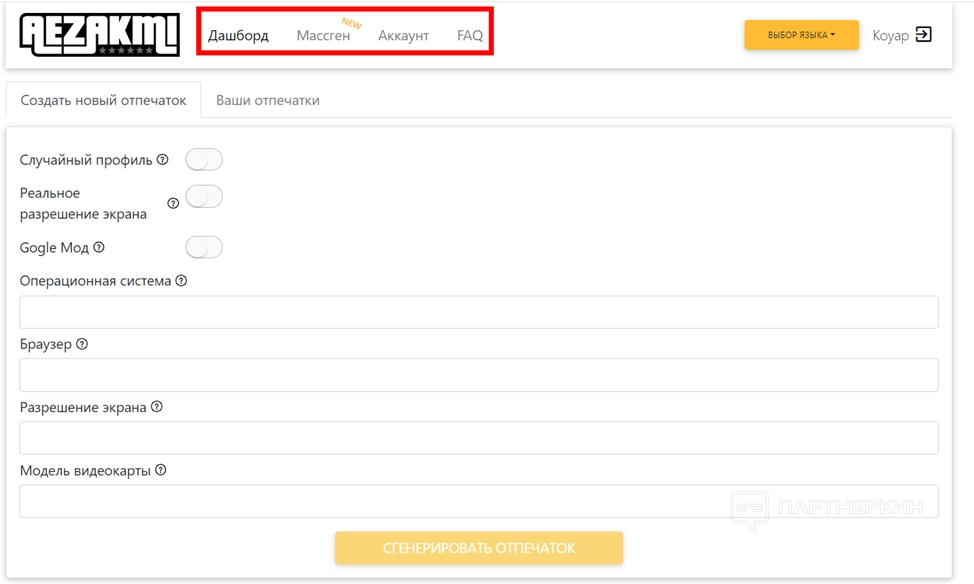Enable Реальное разрешение экрана switch
Screen dimensions: 974x584
coord(204,196)
